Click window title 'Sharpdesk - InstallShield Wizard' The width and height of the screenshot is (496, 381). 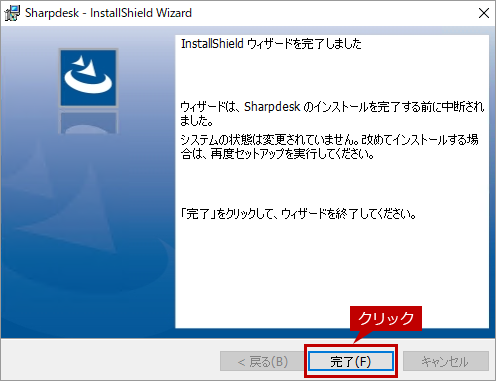(108, 13)
